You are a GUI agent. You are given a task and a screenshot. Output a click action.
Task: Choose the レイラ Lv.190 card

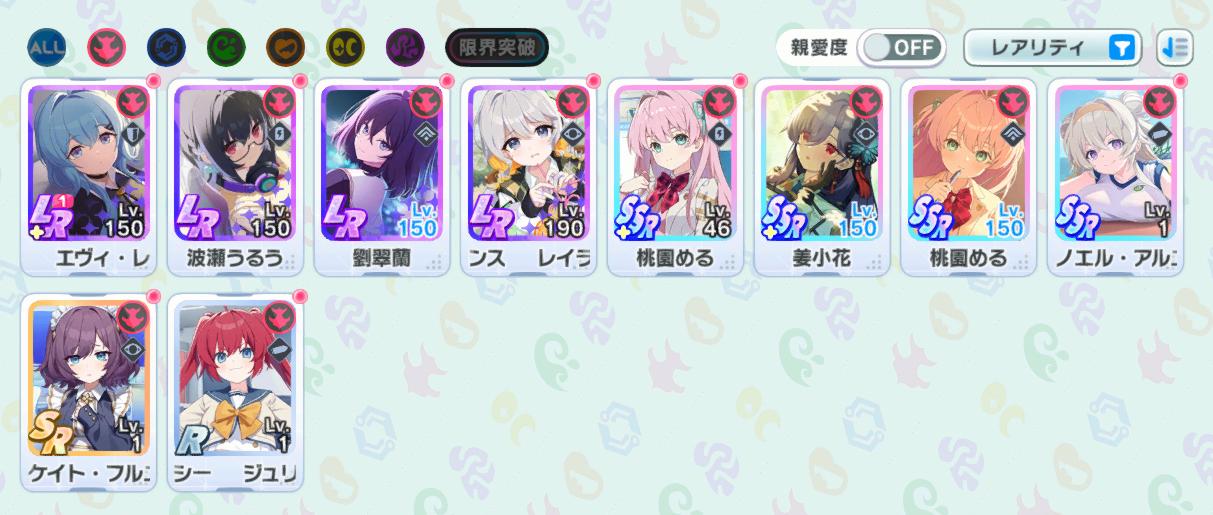coord(529,177)
